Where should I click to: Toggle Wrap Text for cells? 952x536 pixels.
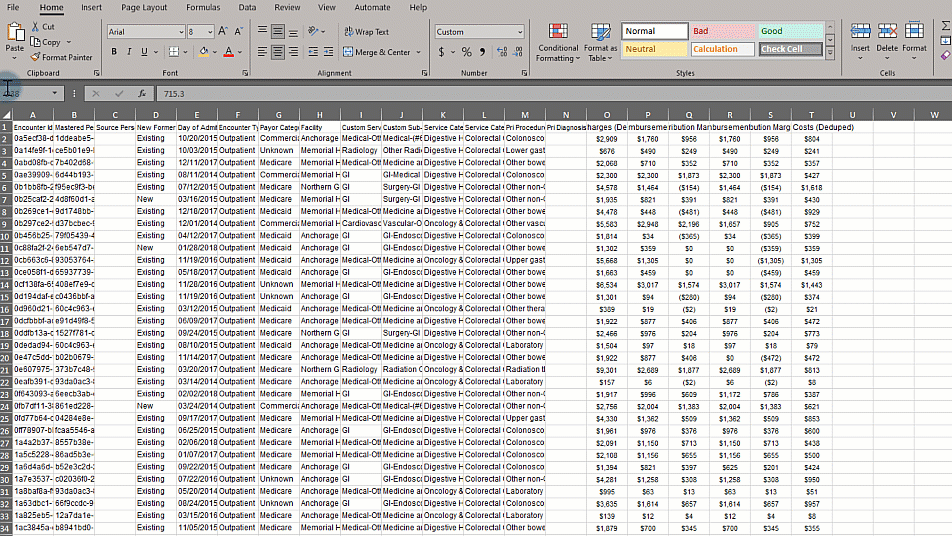366,32
